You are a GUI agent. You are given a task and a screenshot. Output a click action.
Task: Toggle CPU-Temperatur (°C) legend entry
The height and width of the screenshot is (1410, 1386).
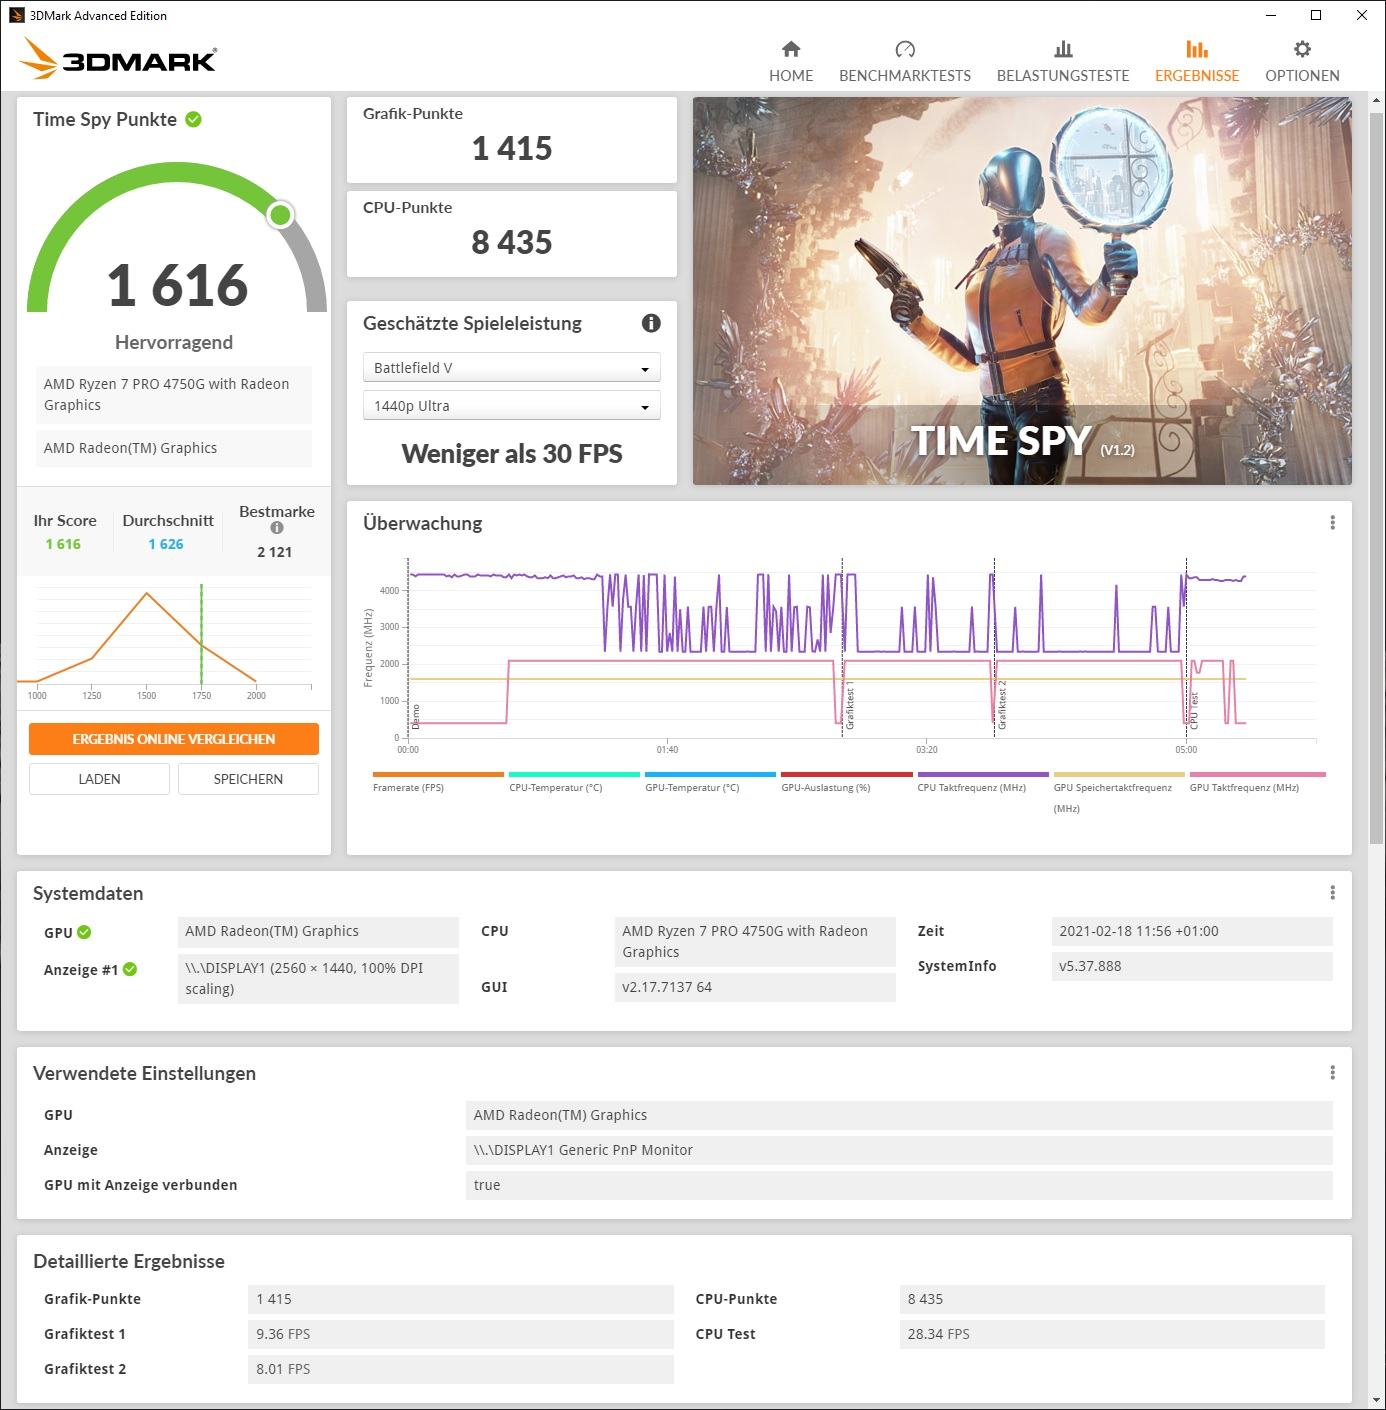point(574,782)
